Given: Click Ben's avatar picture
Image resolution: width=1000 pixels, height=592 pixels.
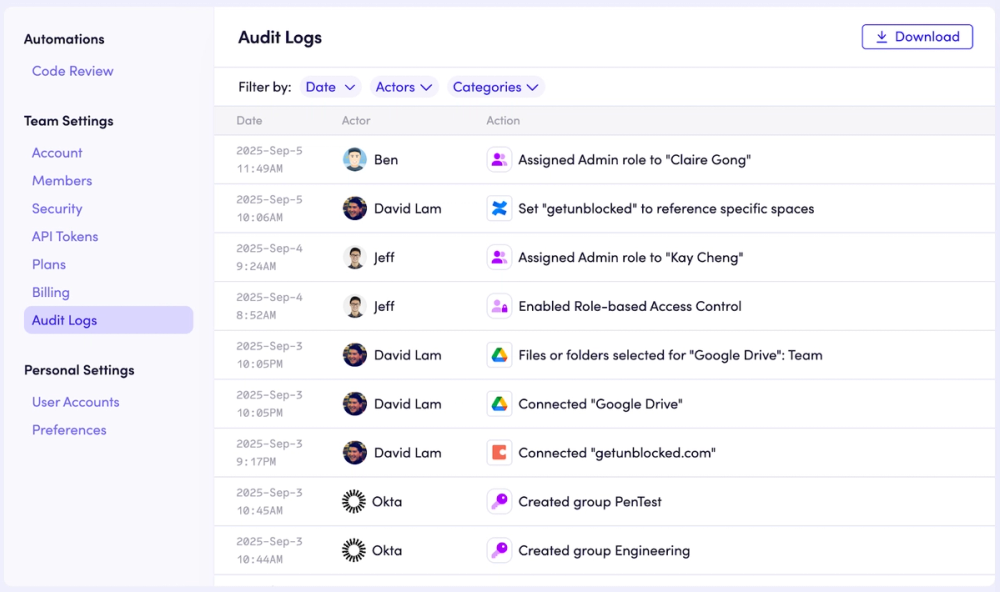Looking at the screenshot, I should click(x=355, y=159).
